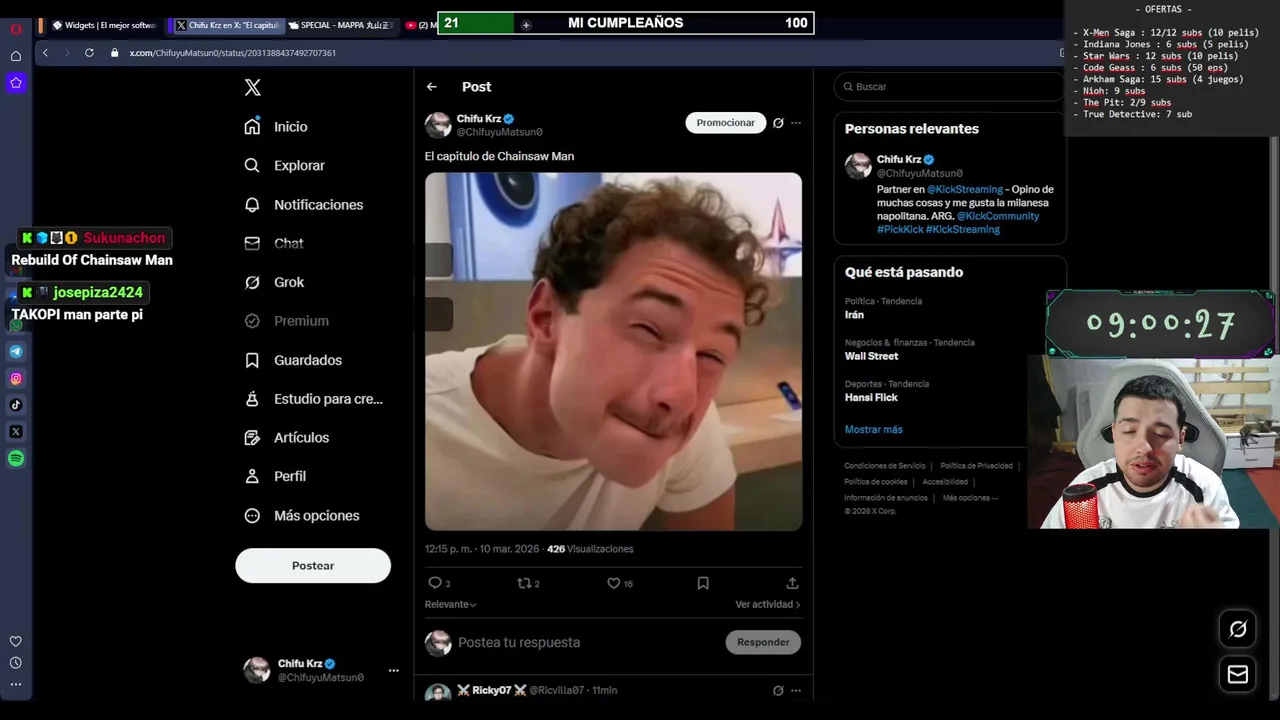Click the Grok icon on Ricky07's reply
This screenshot has height=720, width=1280.
778,691
